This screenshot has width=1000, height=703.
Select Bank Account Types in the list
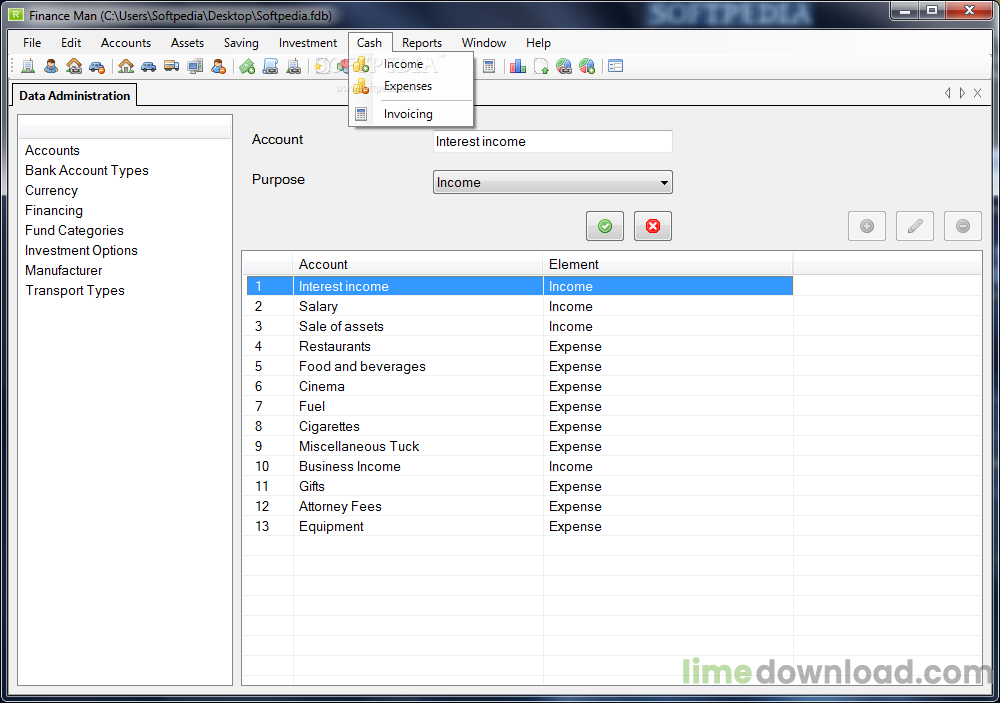[x=87, y=170]
